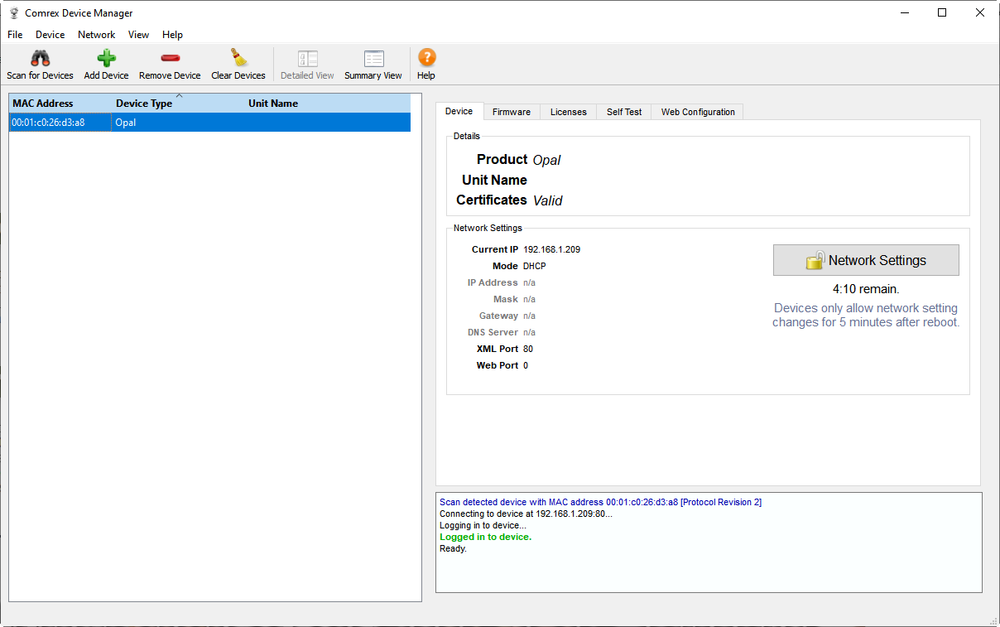Click the Network Settings button
The width and height of the screenshot is (1000, 627).
pyautogui.click(x=866, y=260)
